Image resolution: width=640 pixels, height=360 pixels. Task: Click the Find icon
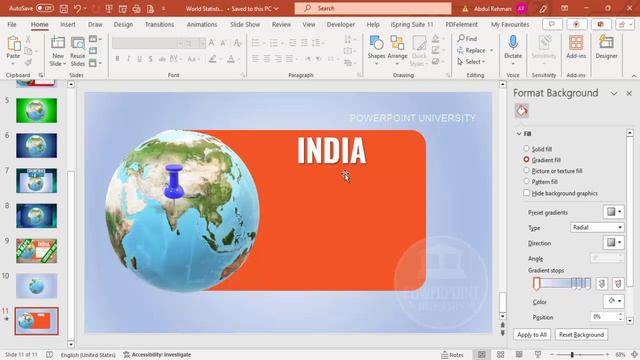(x=461, y=38)
